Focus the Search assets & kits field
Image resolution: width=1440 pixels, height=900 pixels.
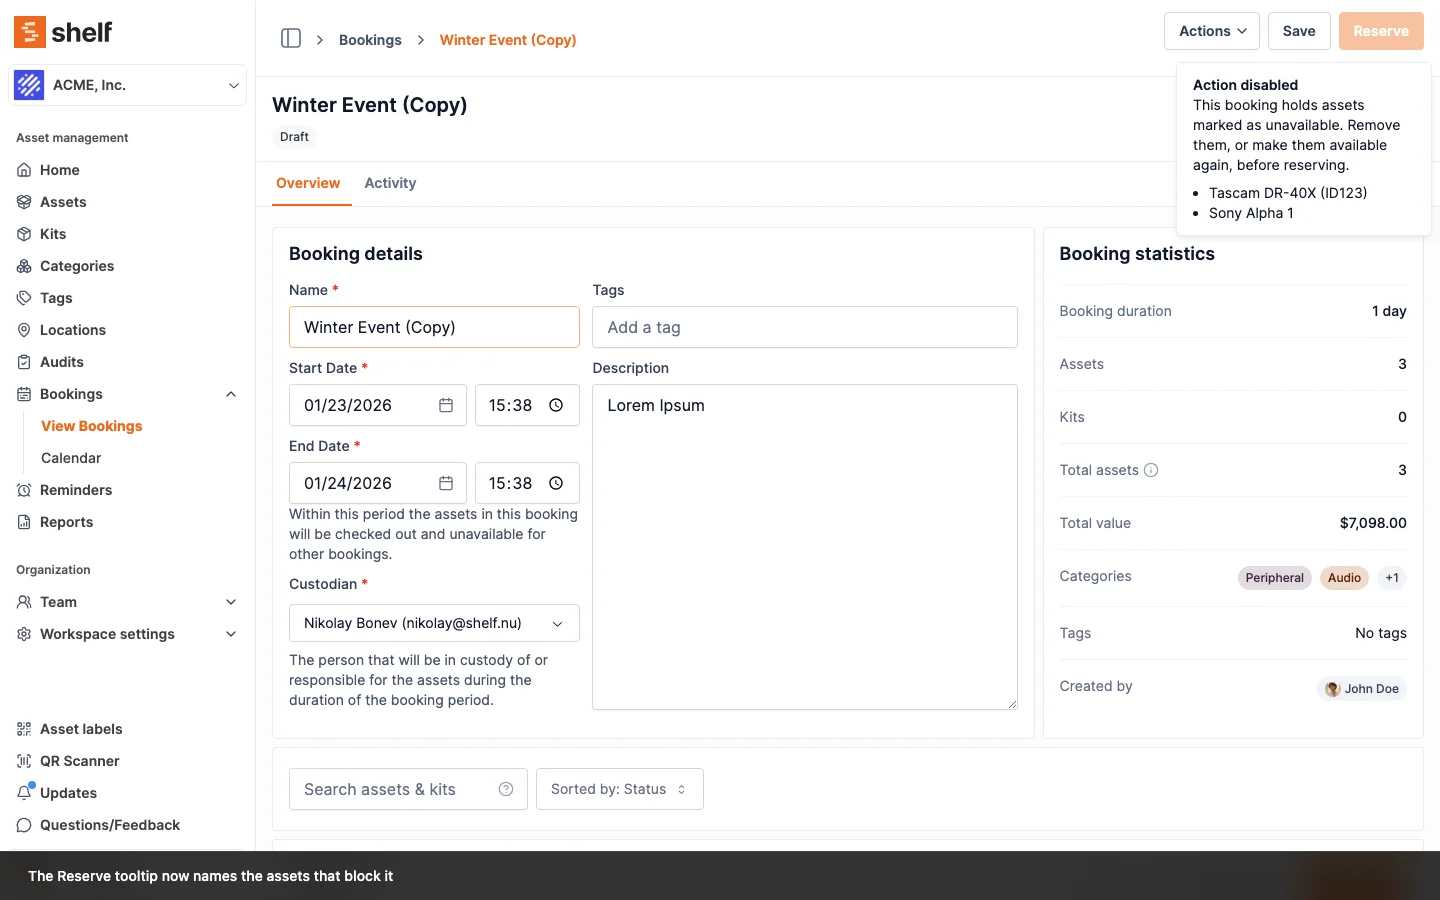coord(408,789)
